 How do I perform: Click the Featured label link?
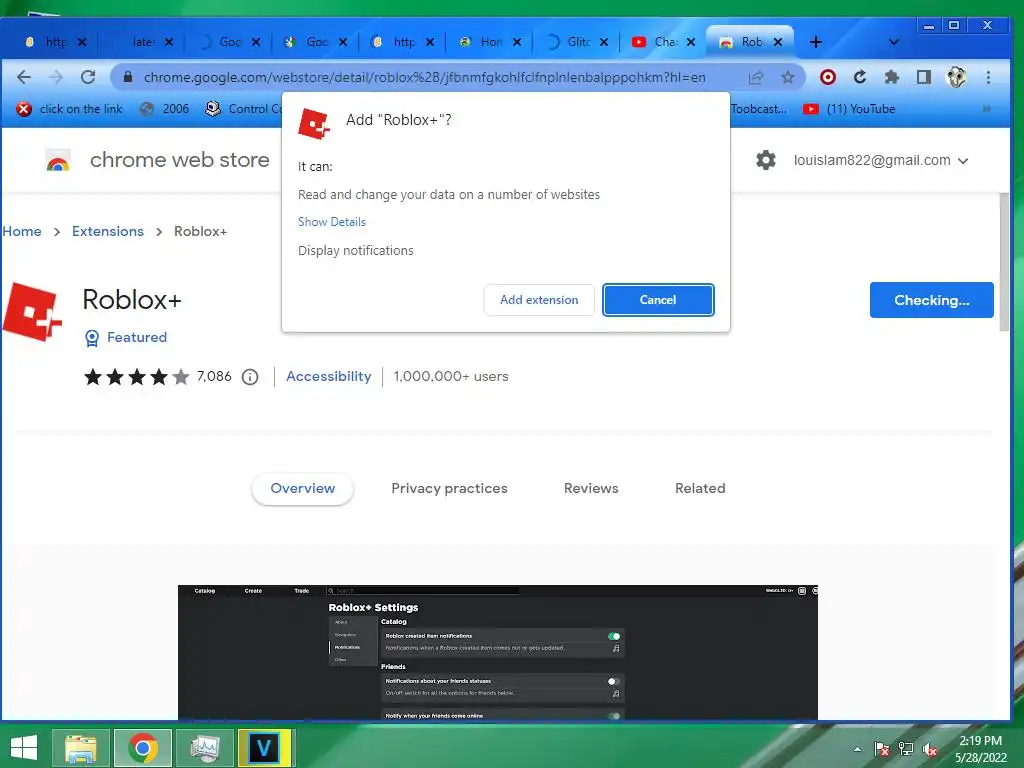tap(137, 338)
